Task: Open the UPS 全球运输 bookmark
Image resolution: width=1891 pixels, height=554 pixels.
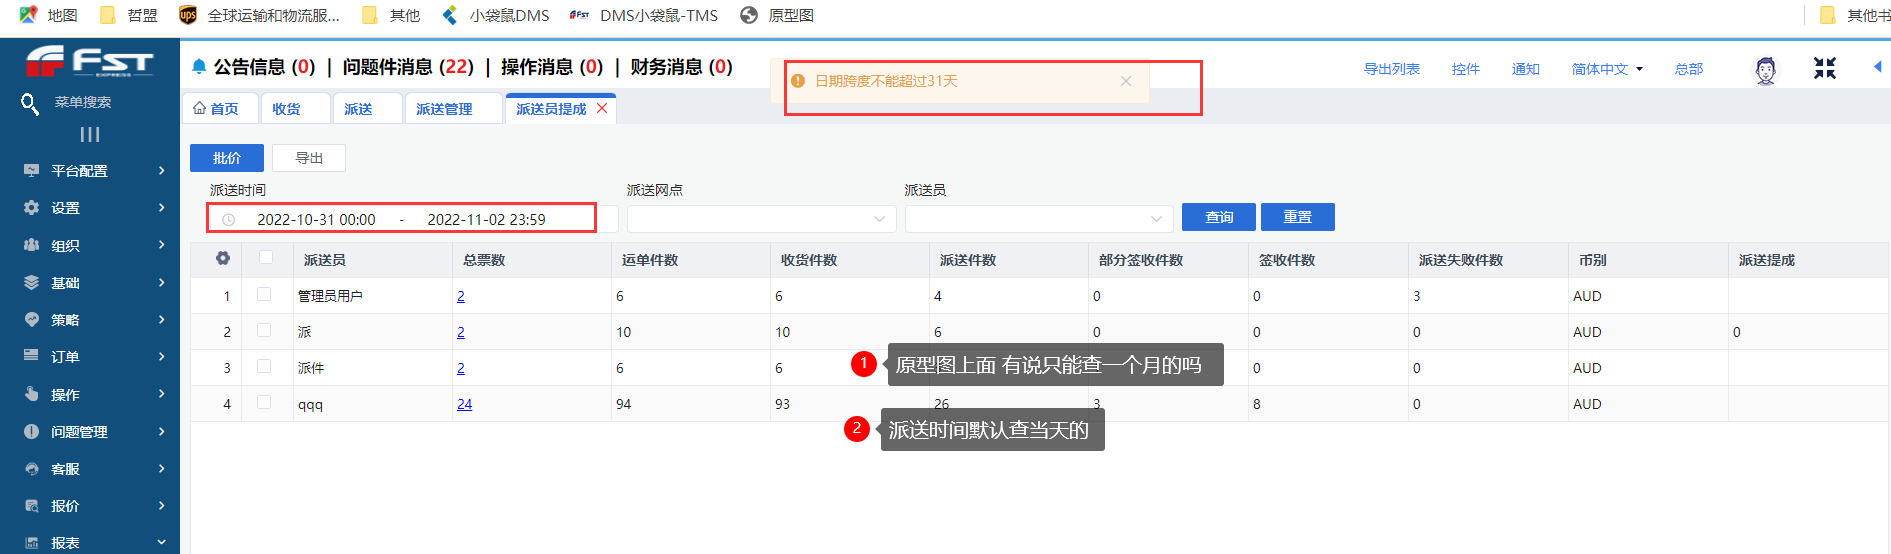Action: click(x=259, y=15)
